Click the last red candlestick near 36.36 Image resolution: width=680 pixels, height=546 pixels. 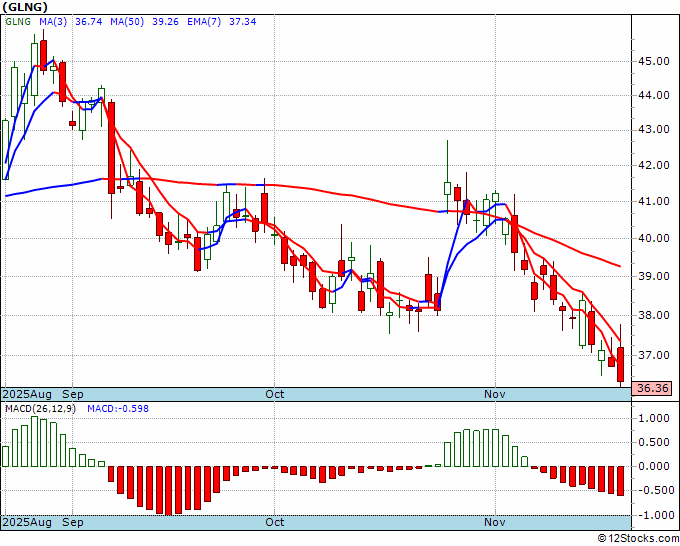coord(621,364)
